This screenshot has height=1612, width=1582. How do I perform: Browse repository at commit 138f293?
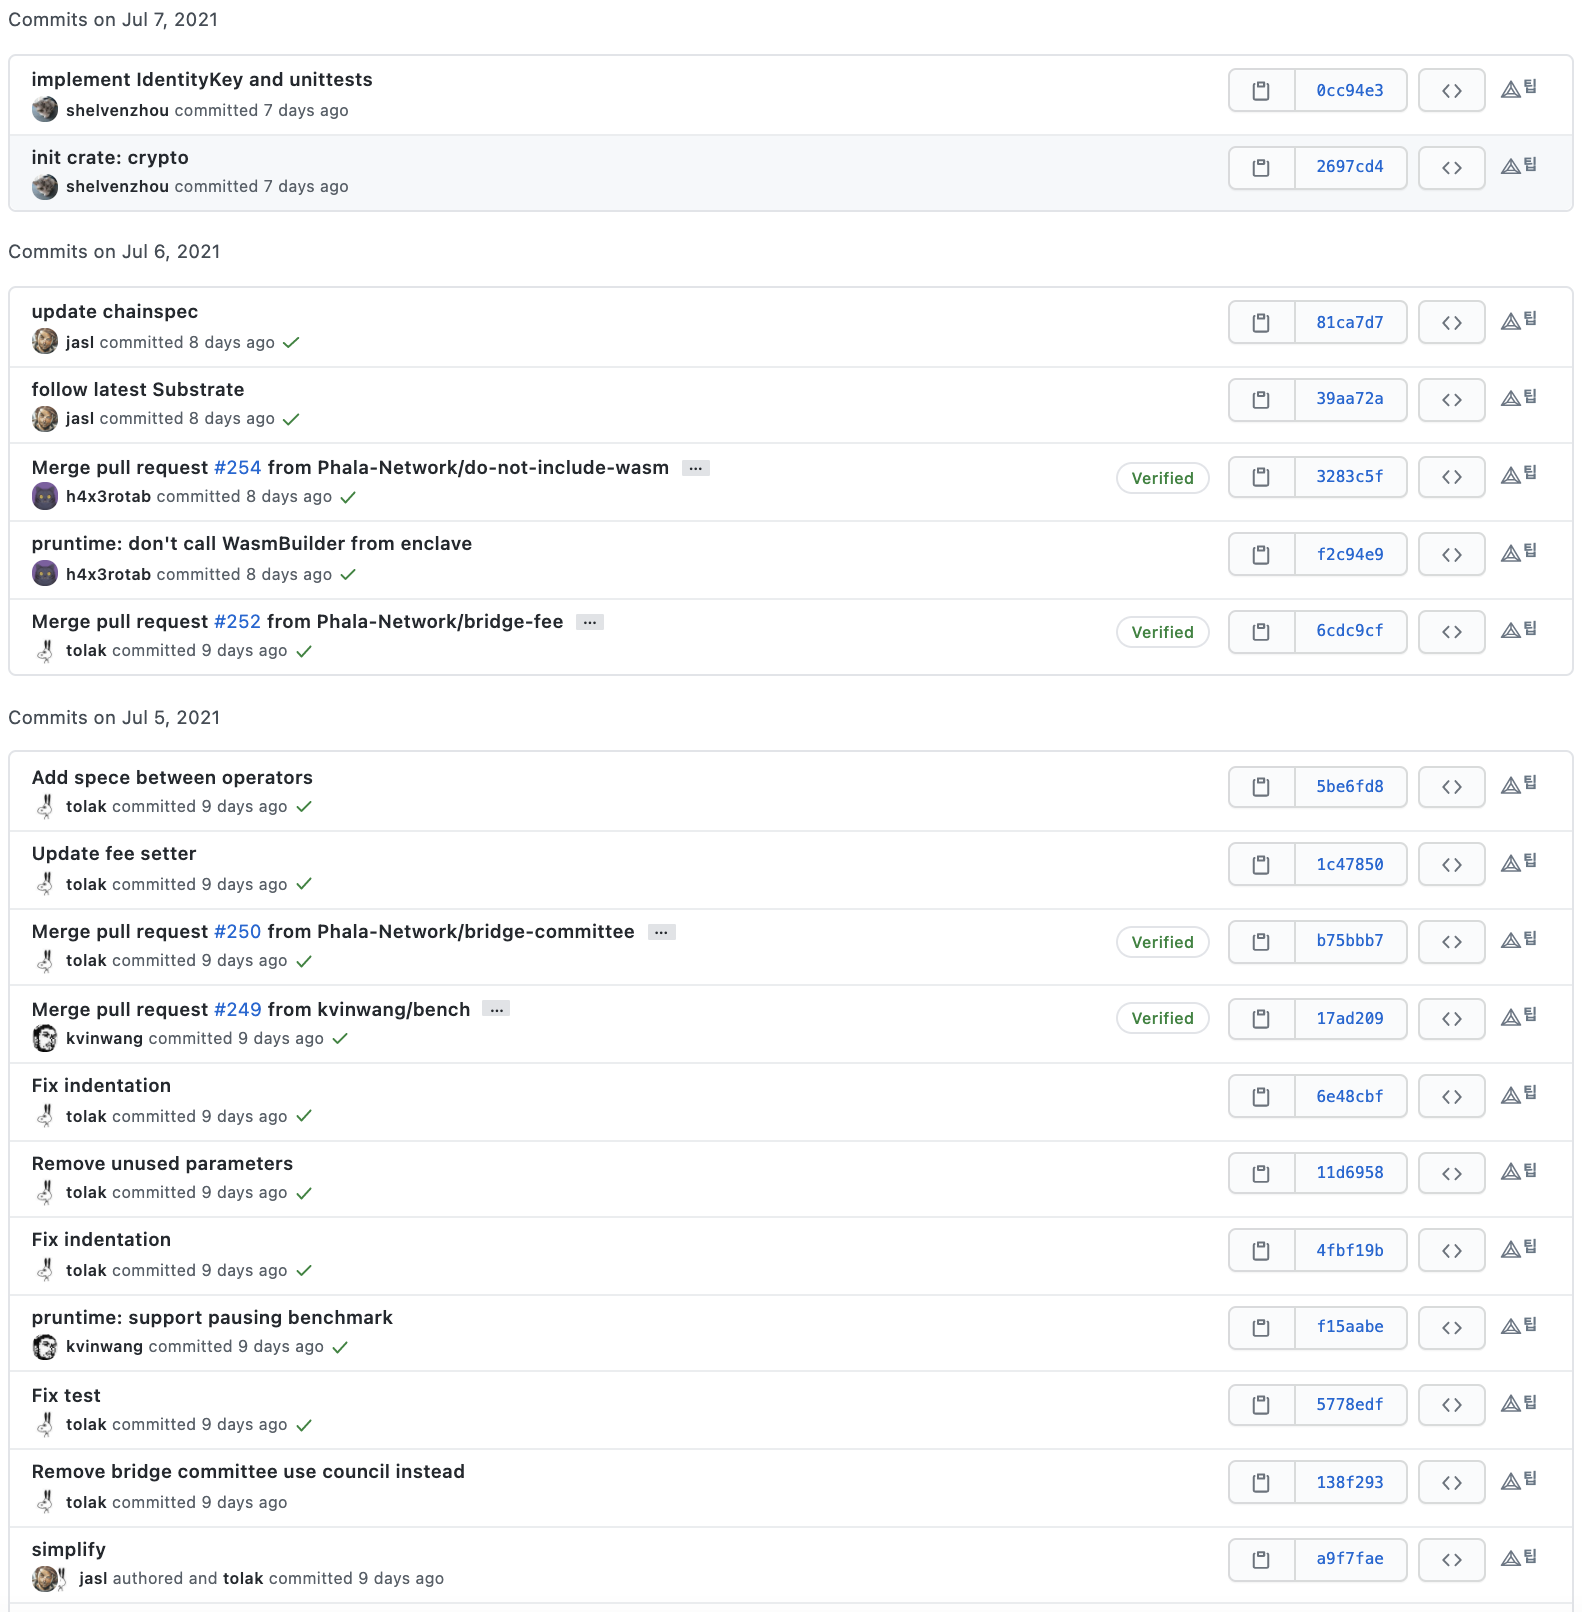[x=1452, y=1483]
